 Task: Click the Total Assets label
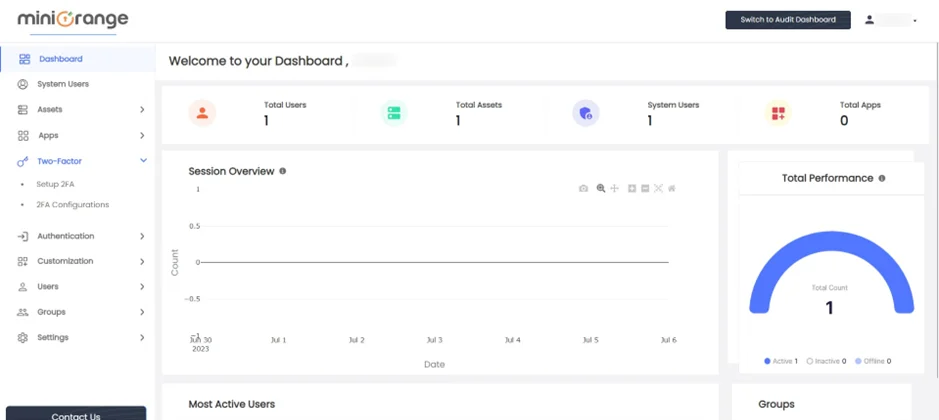[479, 105]
